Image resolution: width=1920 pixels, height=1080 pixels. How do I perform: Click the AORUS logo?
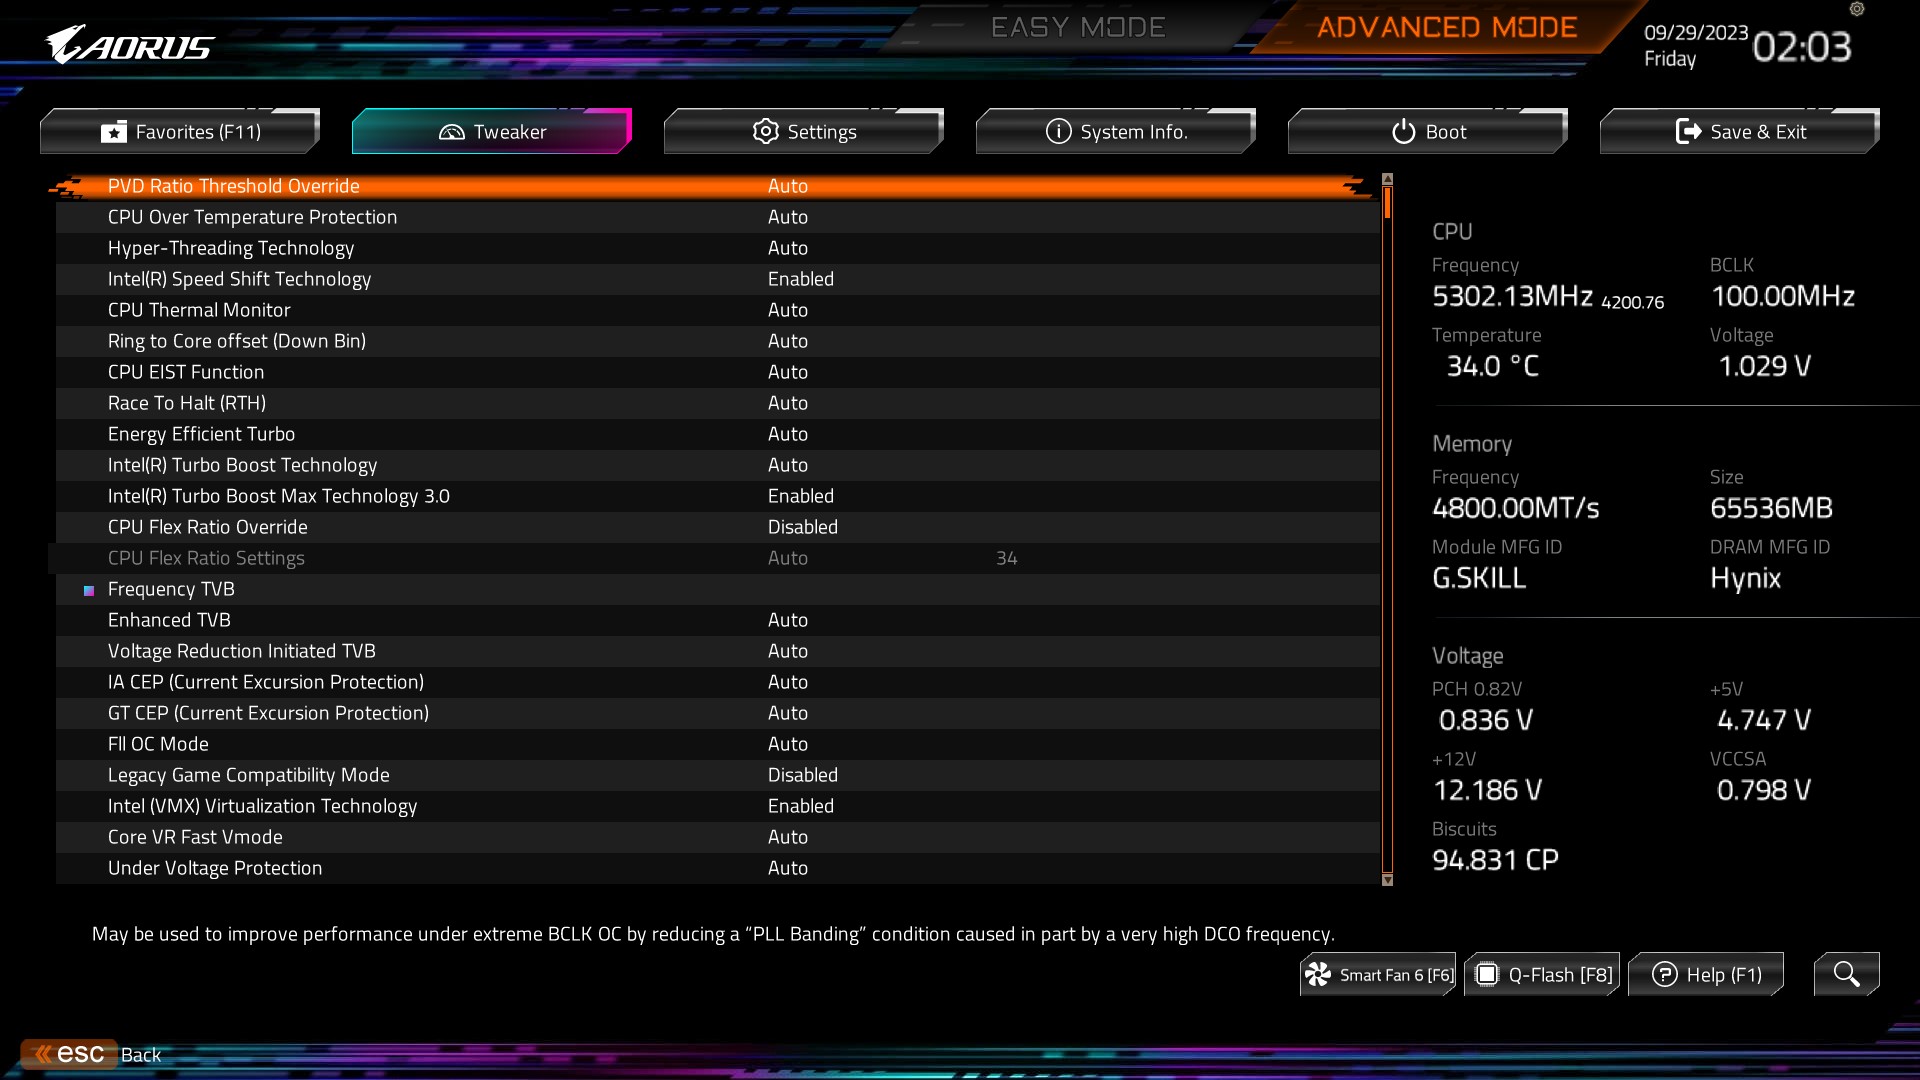(x=130, y=46)
